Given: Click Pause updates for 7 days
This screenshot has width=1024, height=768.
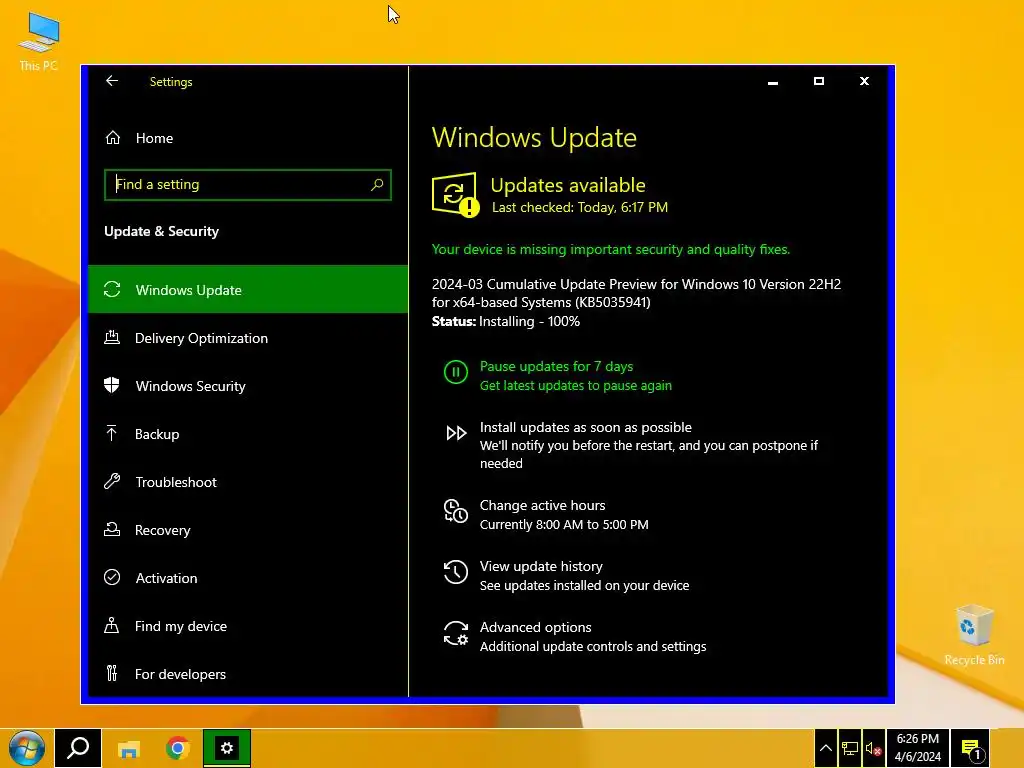Looking at the screenshot, I should click(x=556, y=366).
